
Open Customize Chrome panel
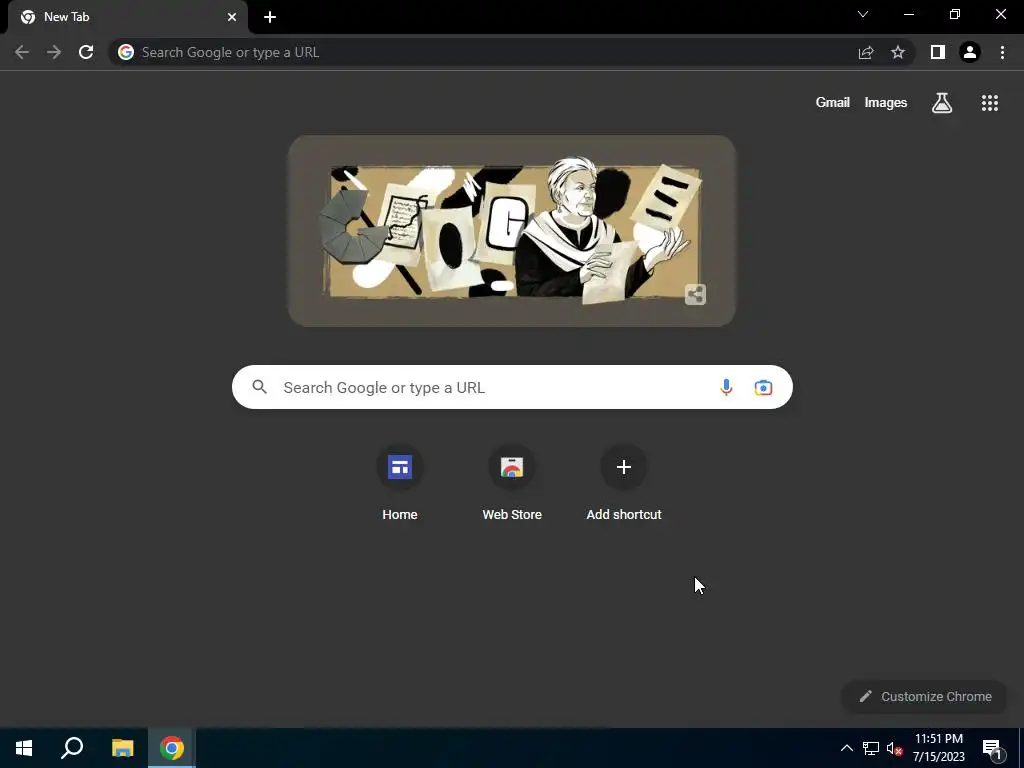[926, 696]
